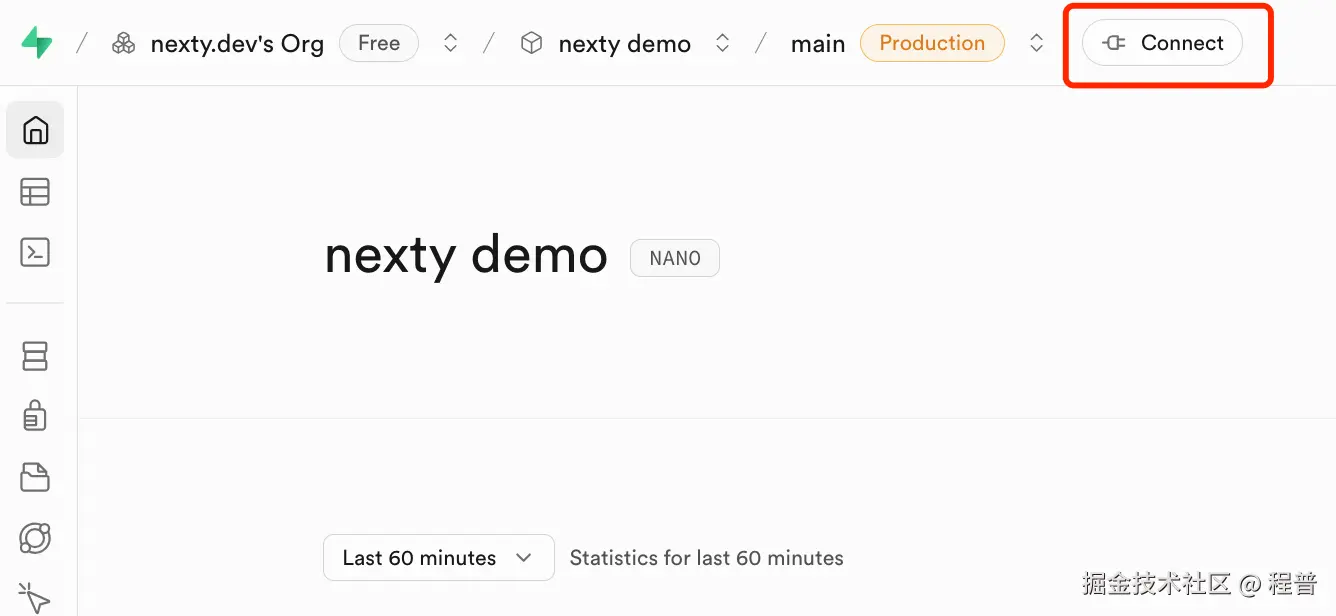Open the Storage folder icon
Screen dimensions: 1336x616
click(x=35, y=477)
